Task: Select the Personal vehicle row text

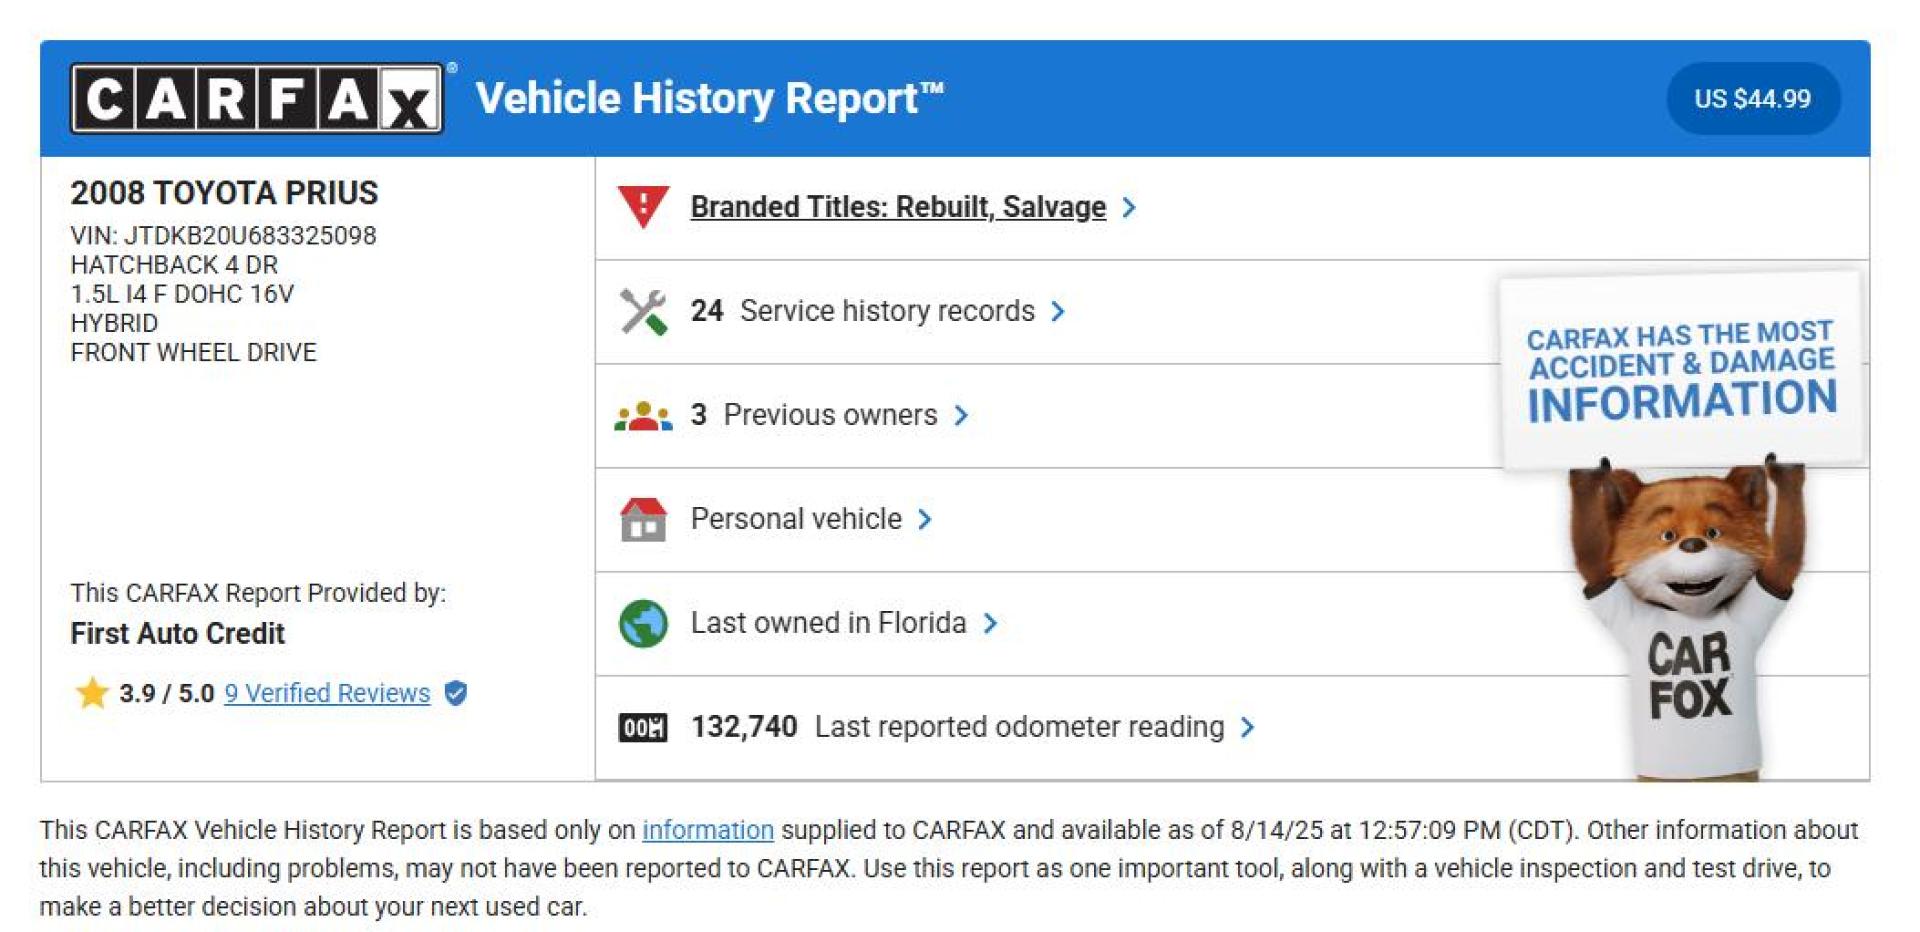Action: [x=796, y=519]
